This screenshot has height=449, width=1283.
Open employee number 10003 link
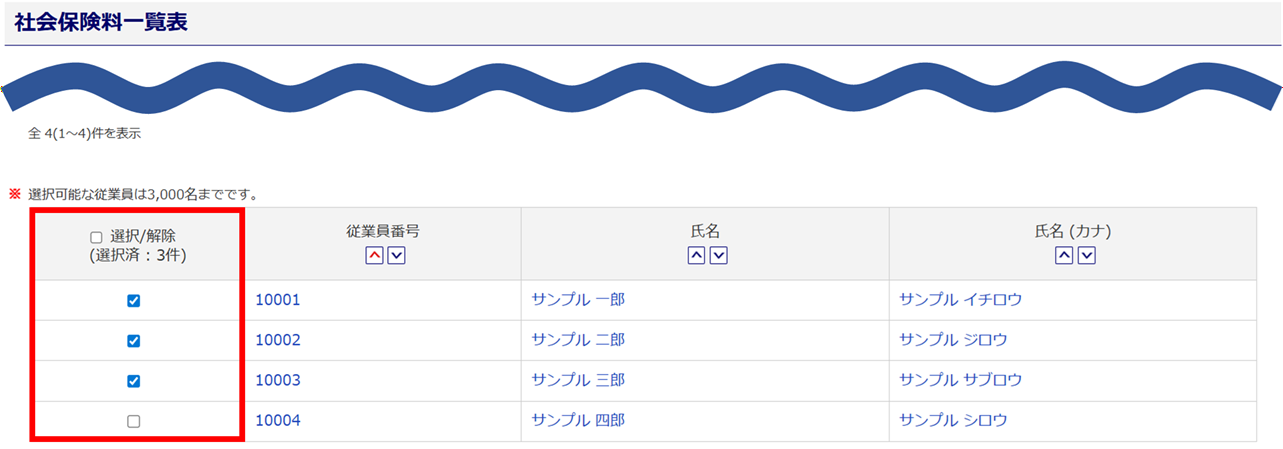278,380
